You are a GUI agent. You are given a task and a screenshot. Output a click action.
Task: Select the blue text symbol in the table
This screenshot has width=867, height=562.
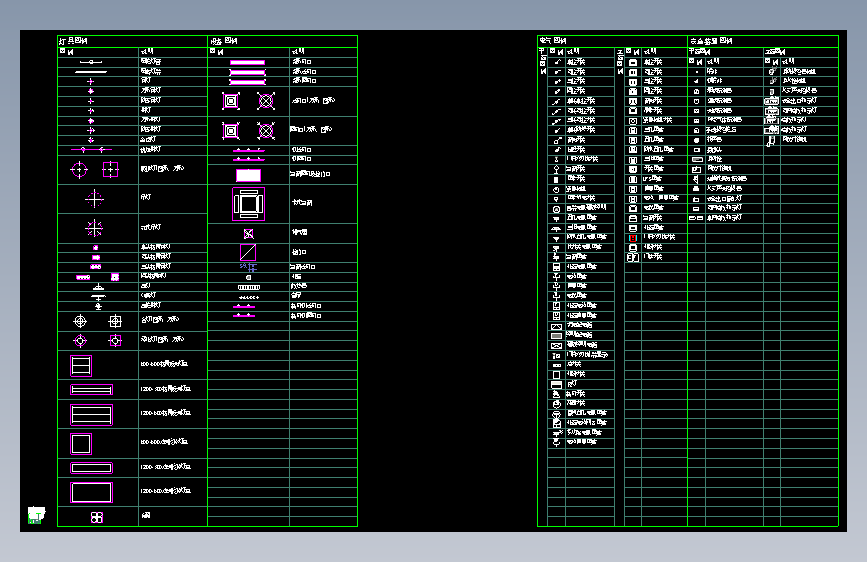point(248,267)
